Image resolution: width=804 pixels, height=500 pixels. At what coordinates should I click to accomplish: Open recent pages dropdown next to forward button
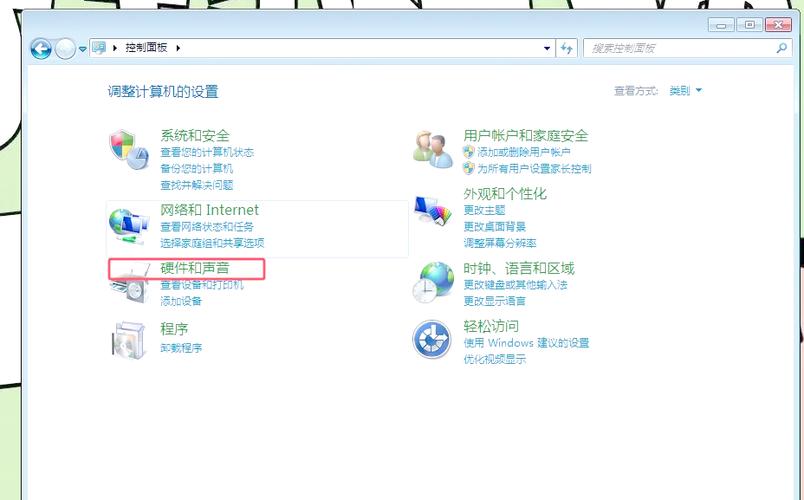tap(82, 49)
